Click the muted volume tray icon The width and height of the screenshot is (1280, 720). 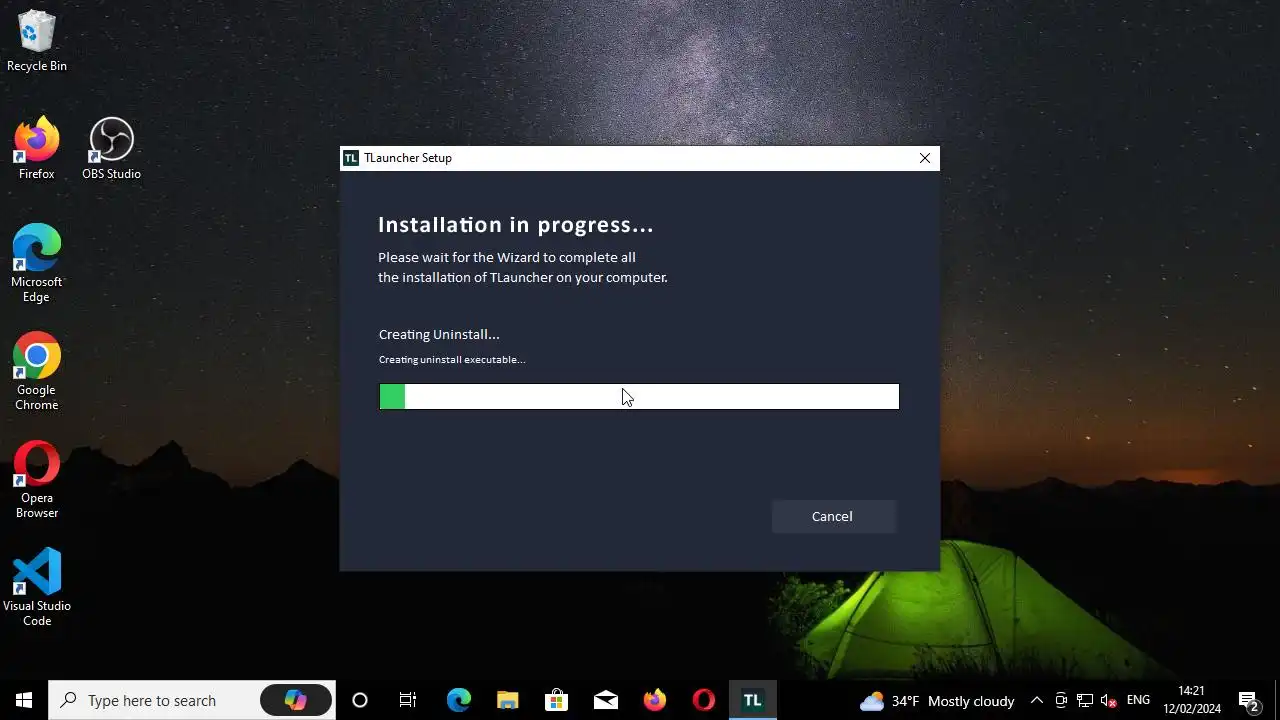[1108, 701]
